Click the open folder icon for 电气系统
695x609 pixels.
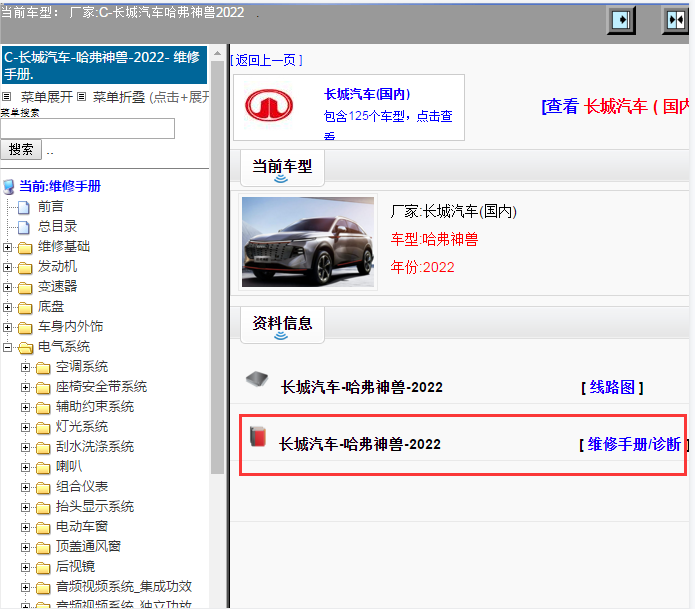coord(25,347)
